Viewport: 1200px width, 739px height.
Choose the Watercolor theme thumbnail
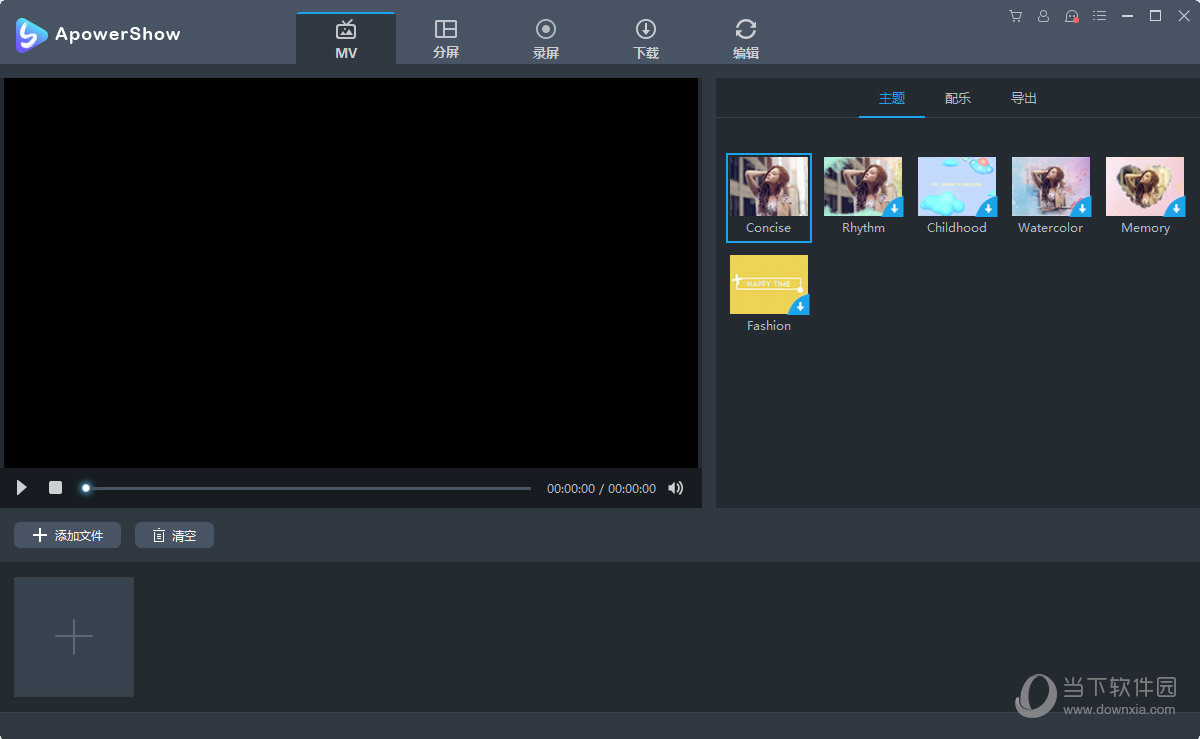coord(1051,187)
